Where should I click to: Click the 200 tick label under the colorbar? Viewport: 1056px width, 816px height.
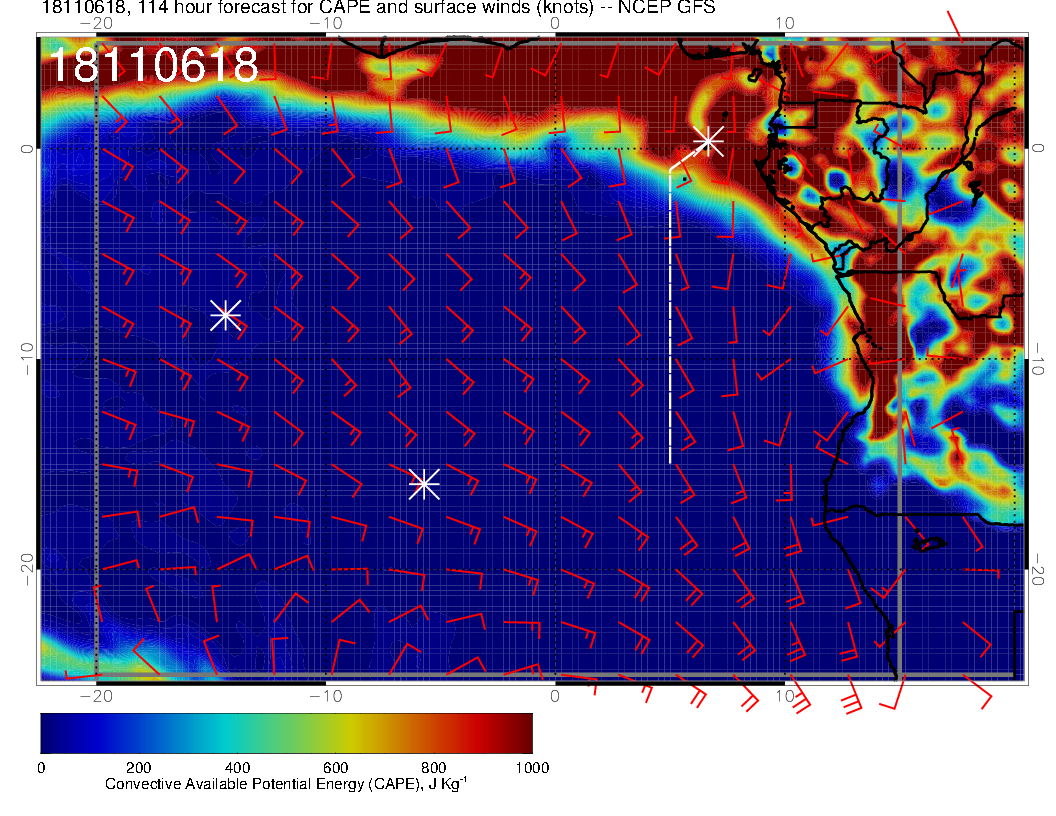[x=138, y=767]
